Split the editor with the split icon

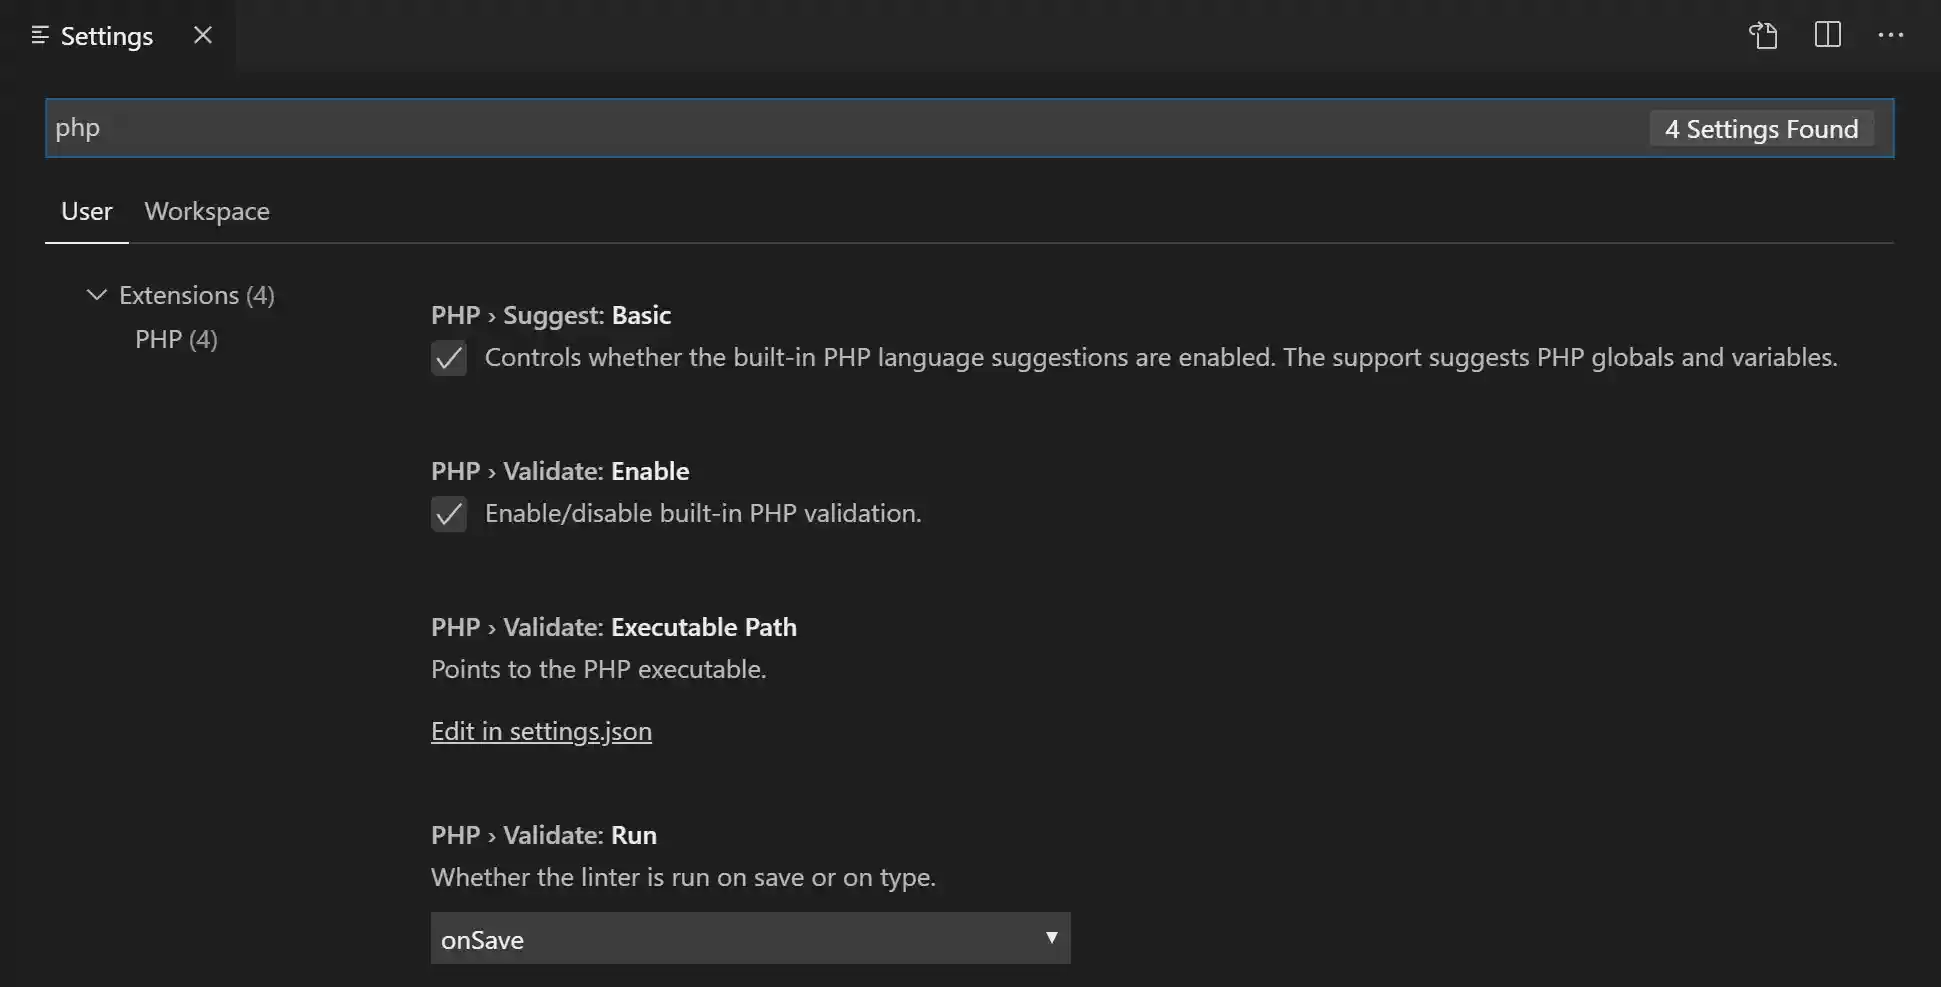tap(1827, 35)
